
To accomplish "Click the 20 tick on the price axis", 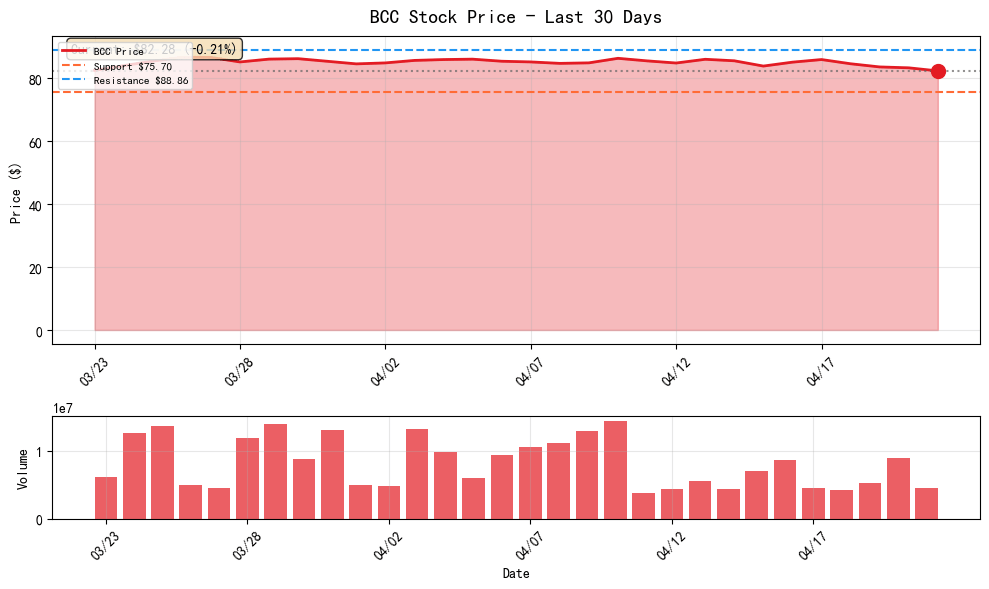I will coord(38,268).
